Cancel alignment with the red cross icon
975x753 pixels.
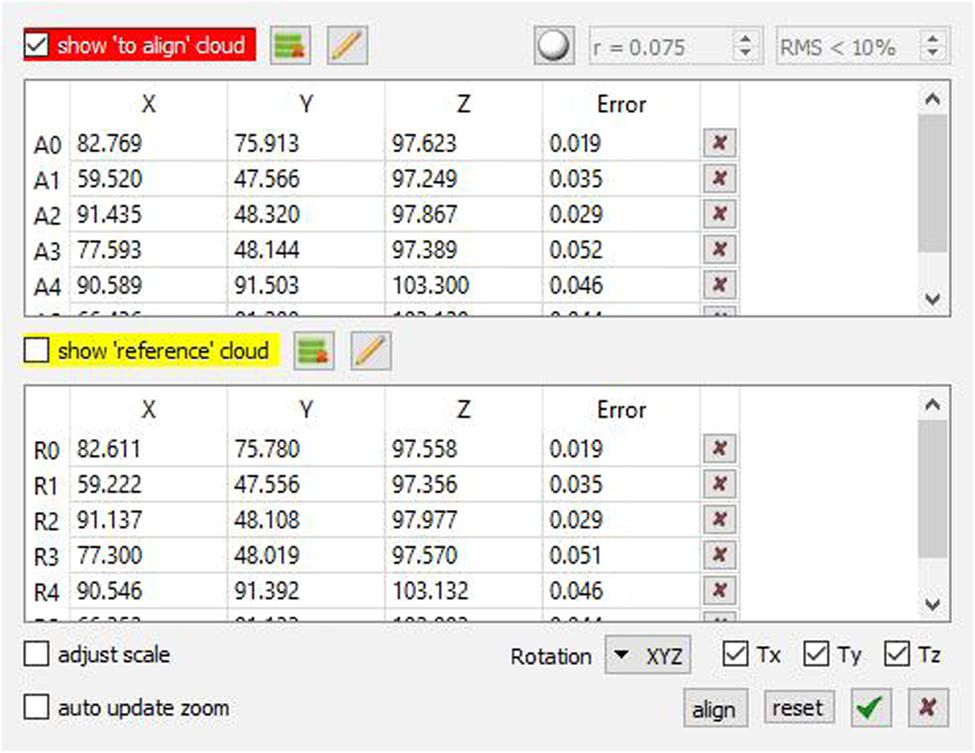pos(927,707)
